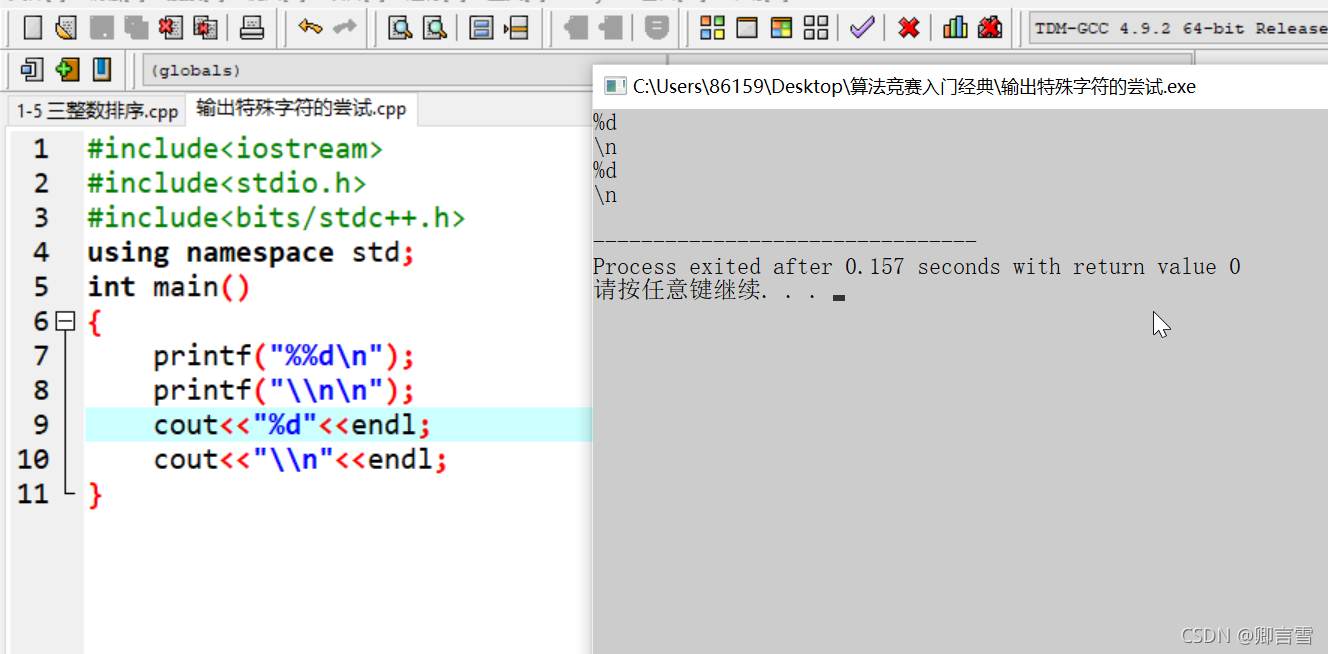Viewport: 1328px width, 654px height.
Task: Switch to 1-5 三整数排序.cpp tab
Action: (x=96, y=111)
